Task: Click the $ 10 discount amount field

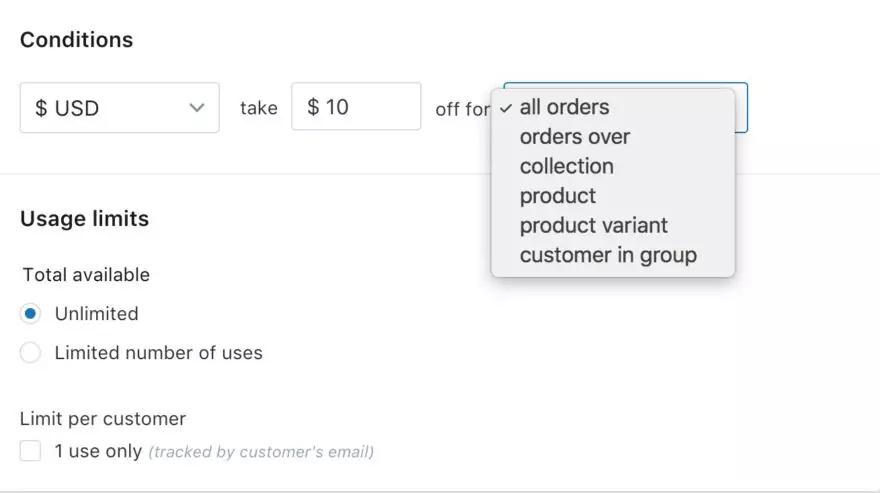Action: tap(356, 107)
